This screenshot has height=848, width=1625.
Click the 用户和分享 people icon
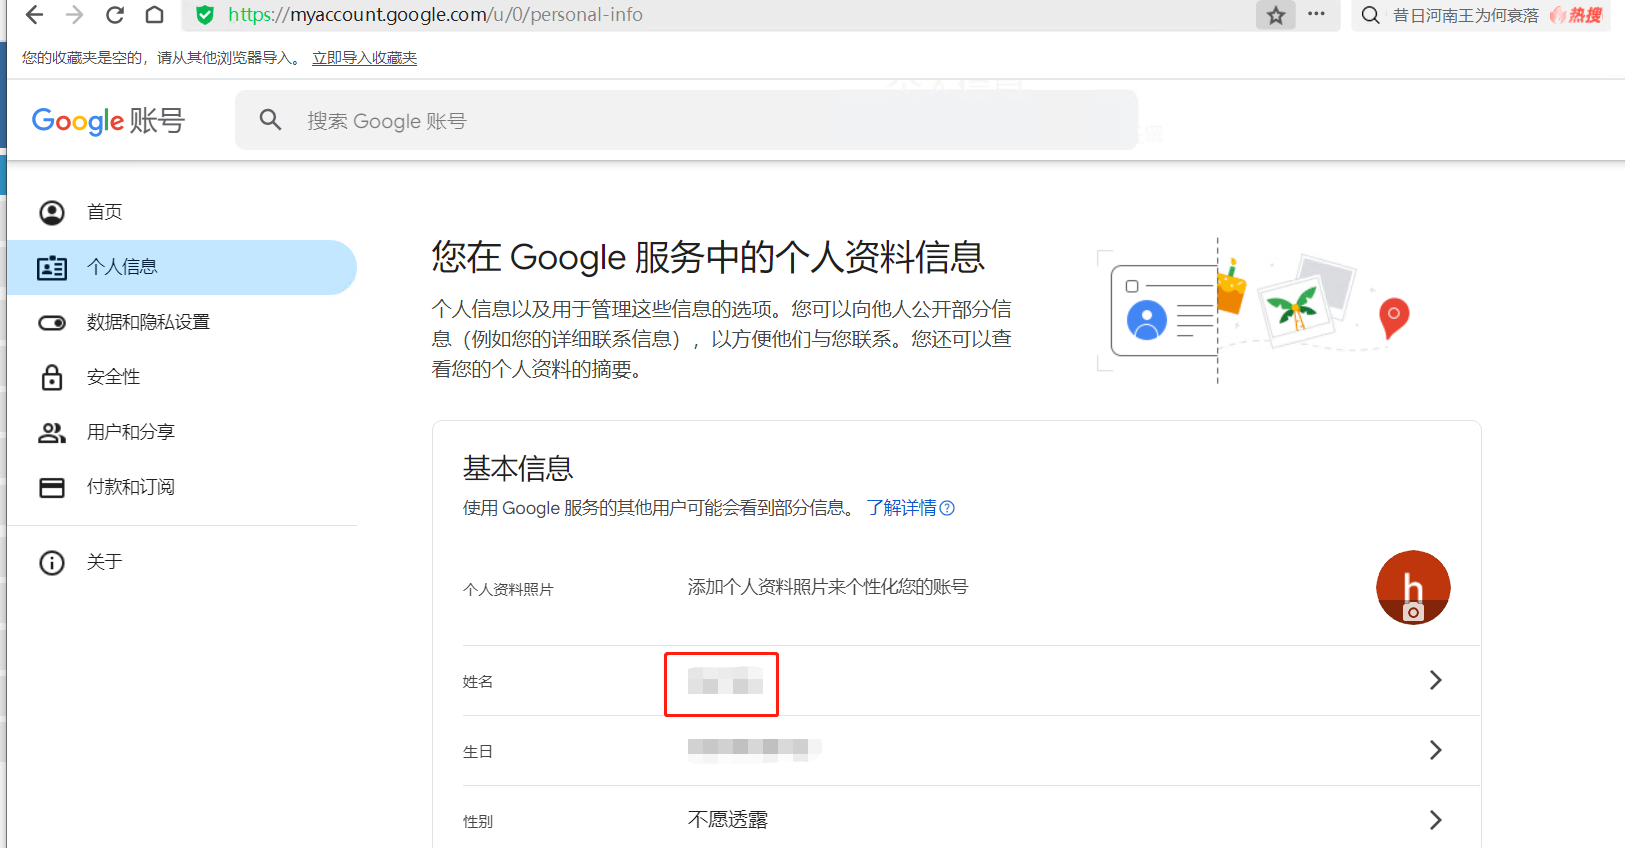(52, 432)
